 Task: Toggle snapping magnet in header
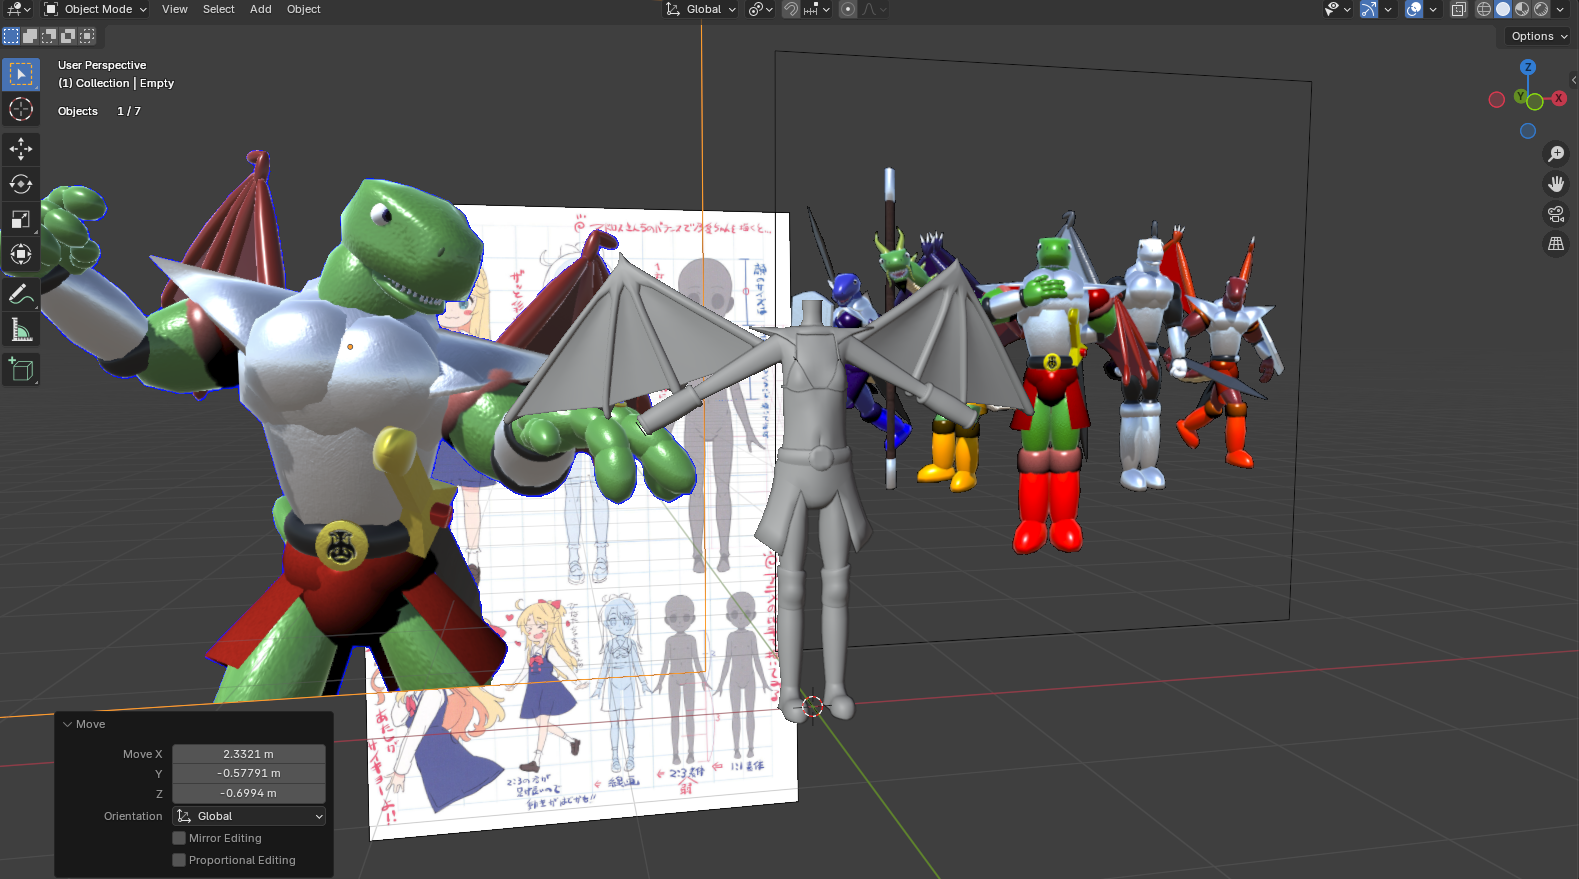click(791, 9)
